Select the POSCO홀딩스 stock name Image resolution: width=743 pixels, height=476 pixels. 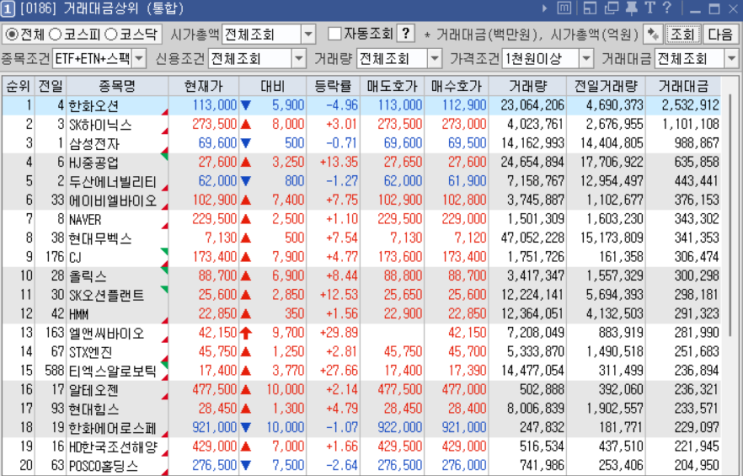[x=103, y=466]
